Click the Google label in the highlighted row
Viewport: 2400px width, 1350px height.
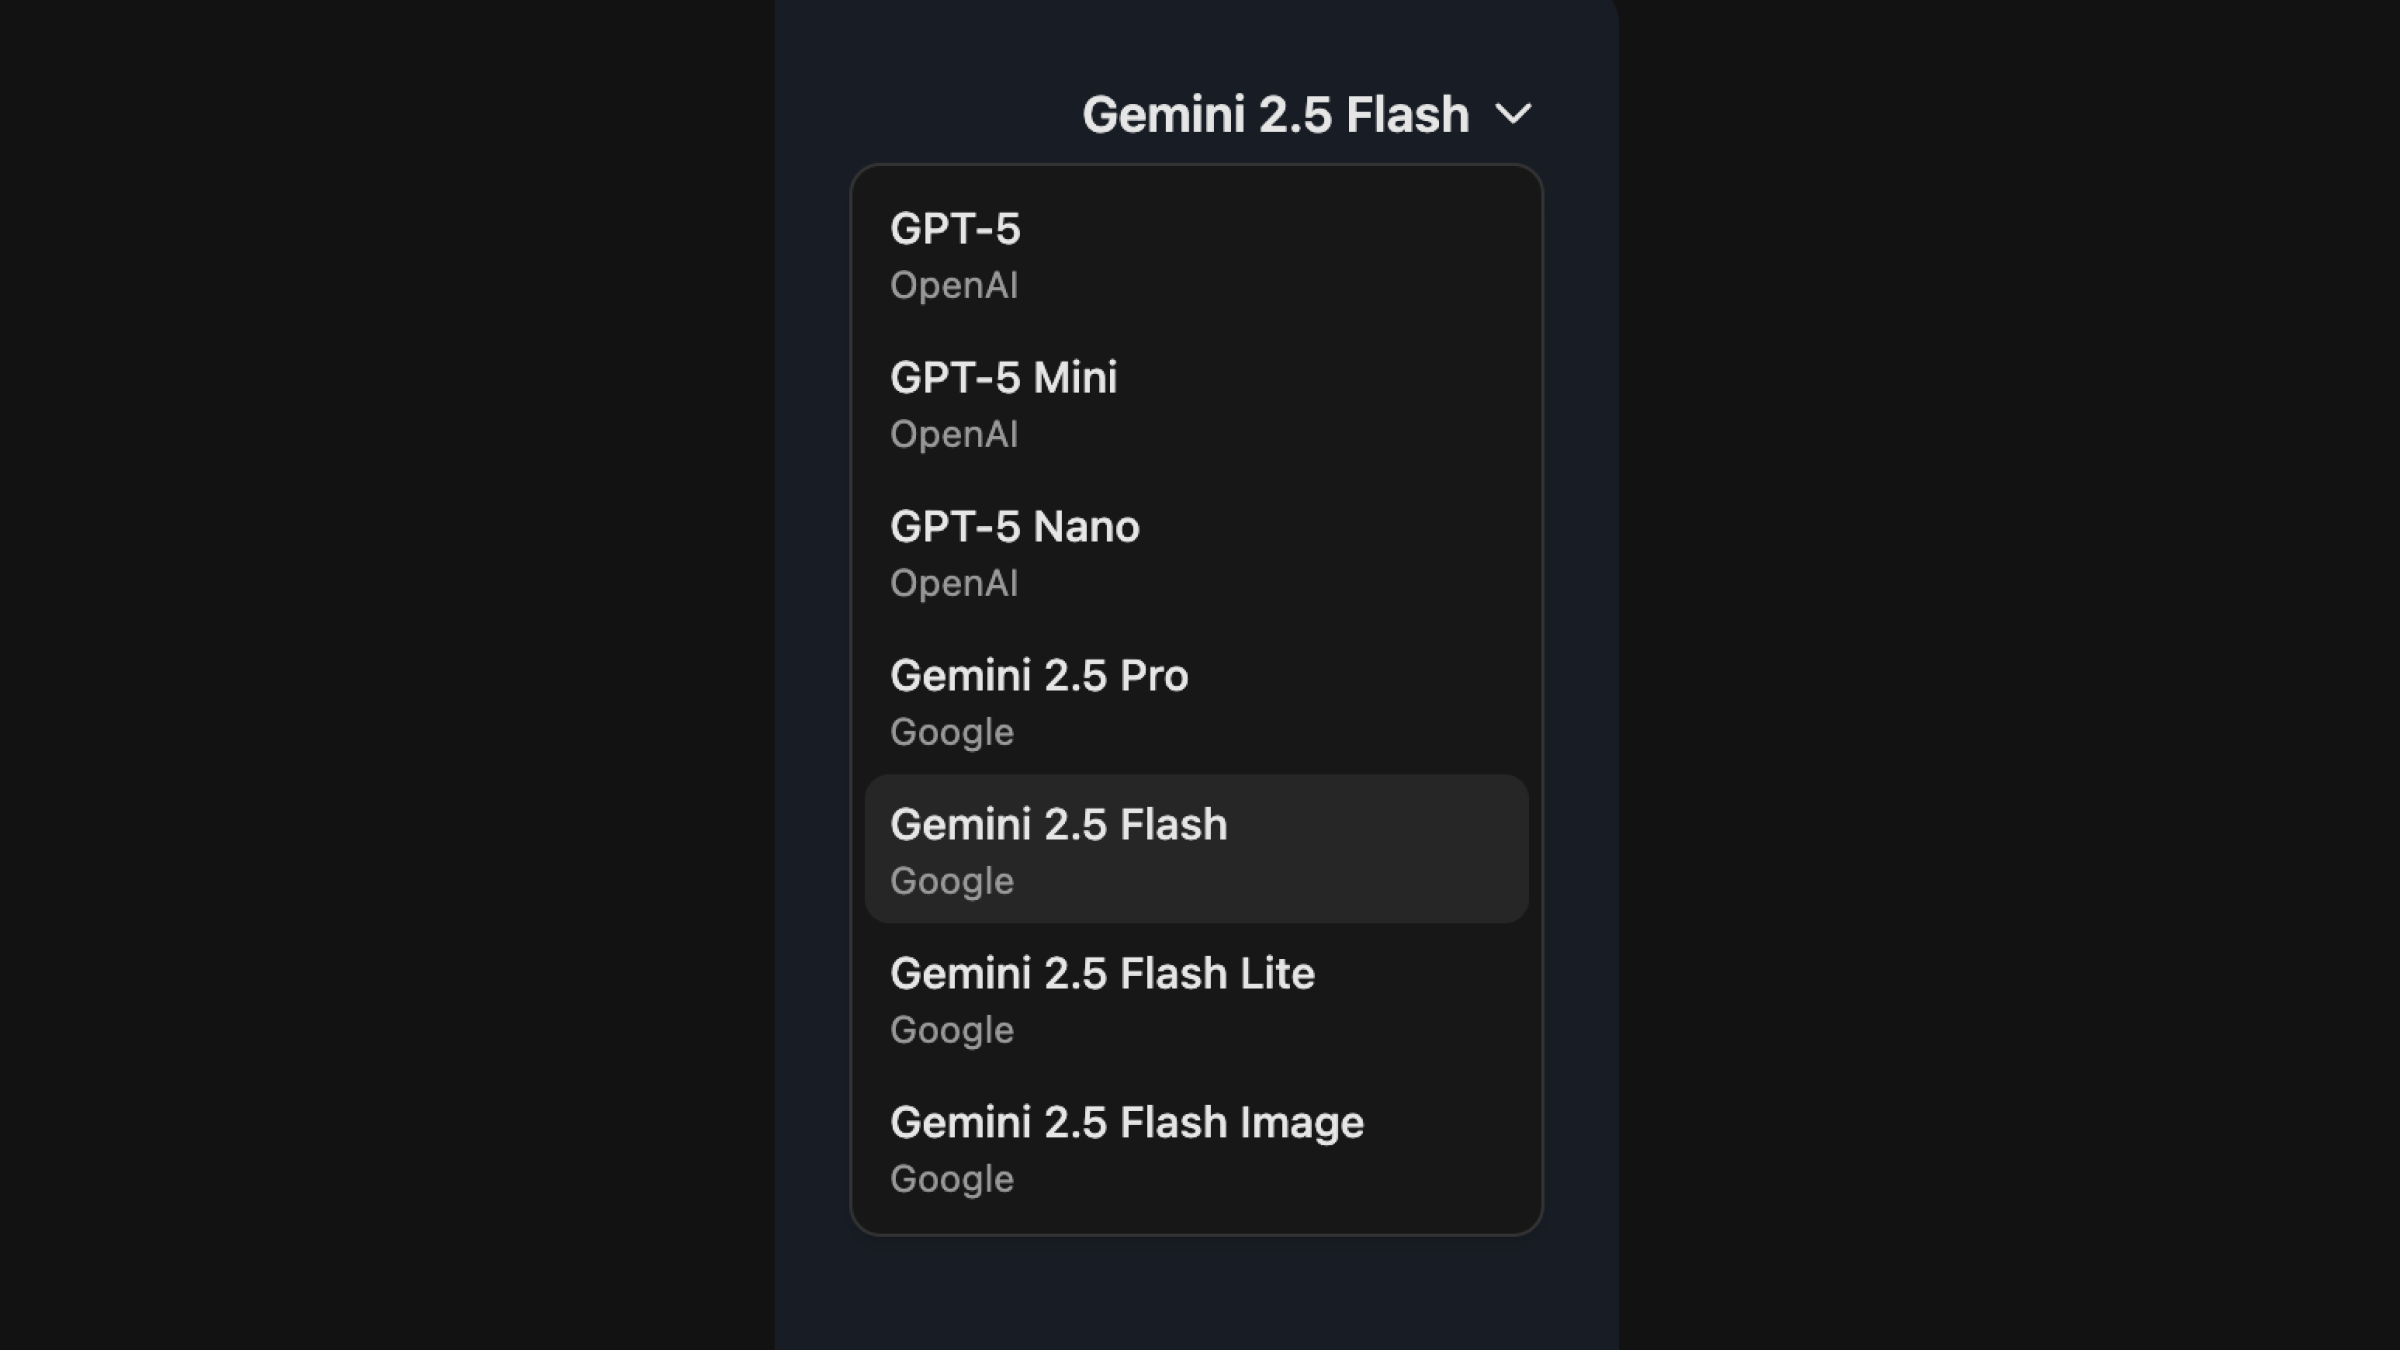(952, 882)
